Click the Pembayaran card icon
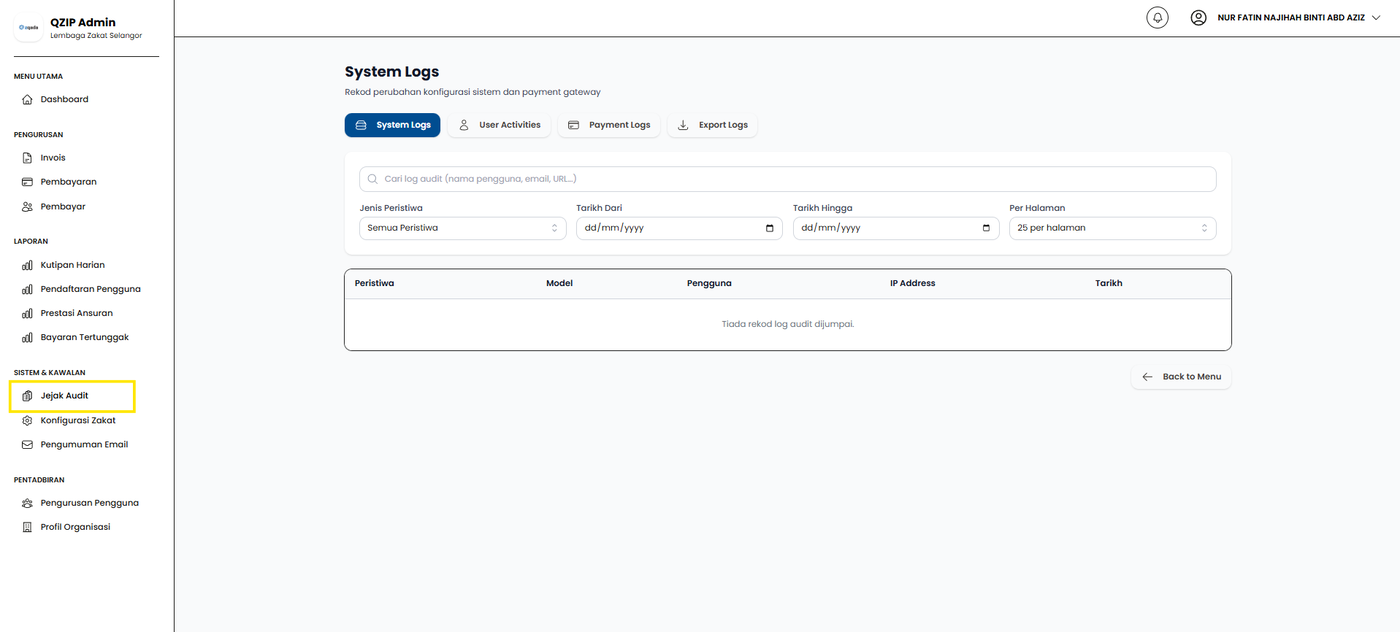The width and height of the screenshot is (1400, 632). coord(28,182)
